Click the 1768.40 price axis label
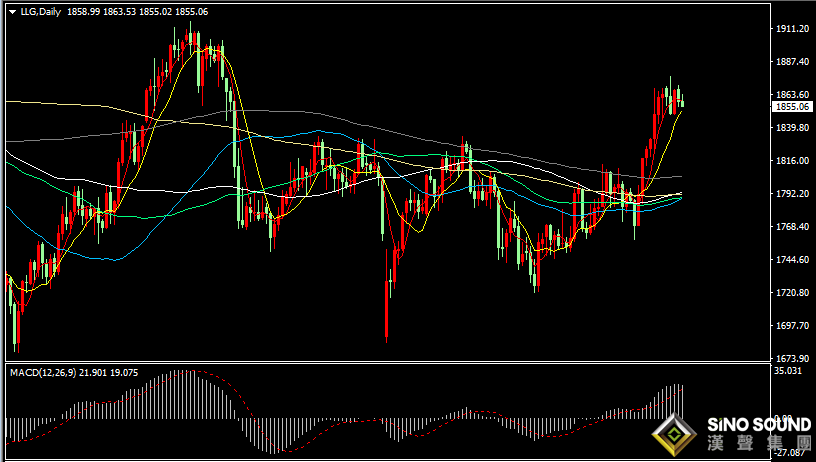 coord(793,226)
